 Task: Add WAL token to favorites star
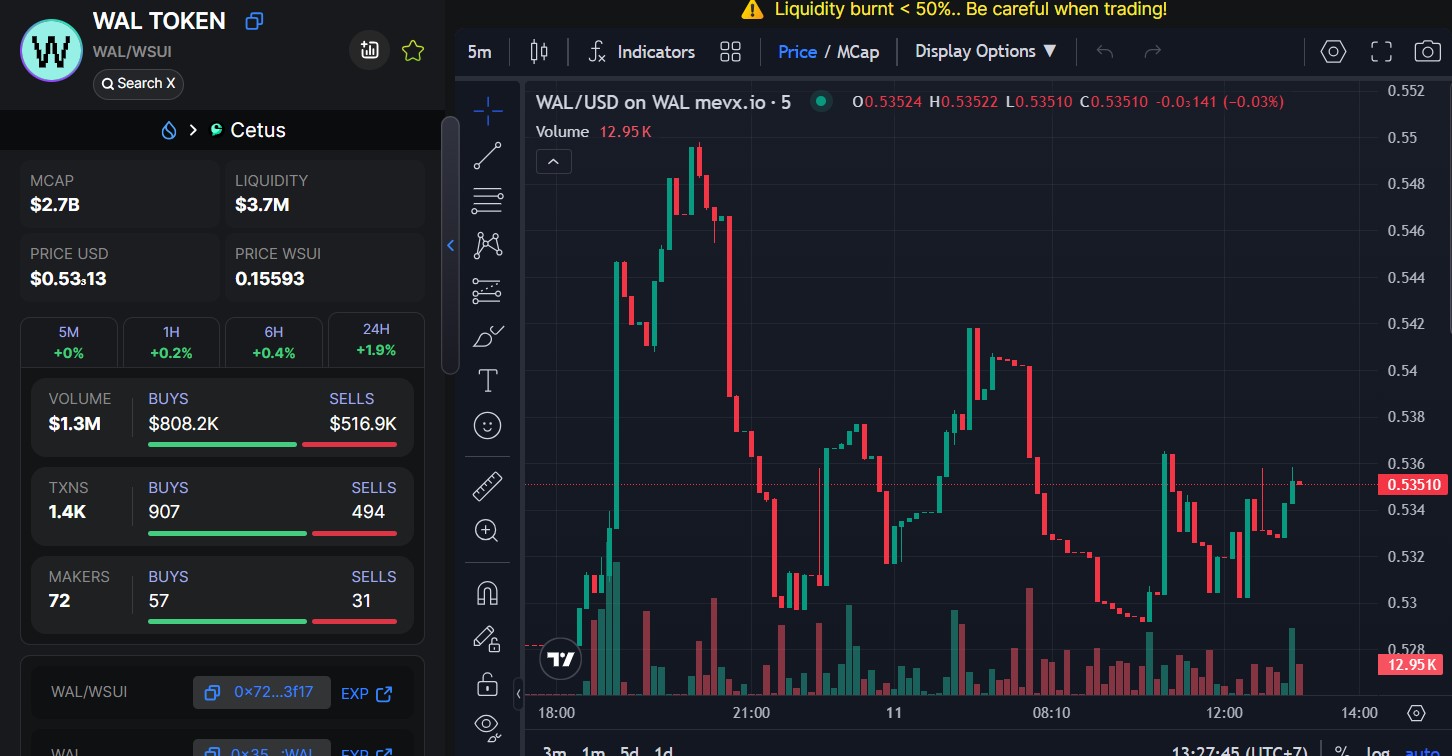click(x=413, y=51)
